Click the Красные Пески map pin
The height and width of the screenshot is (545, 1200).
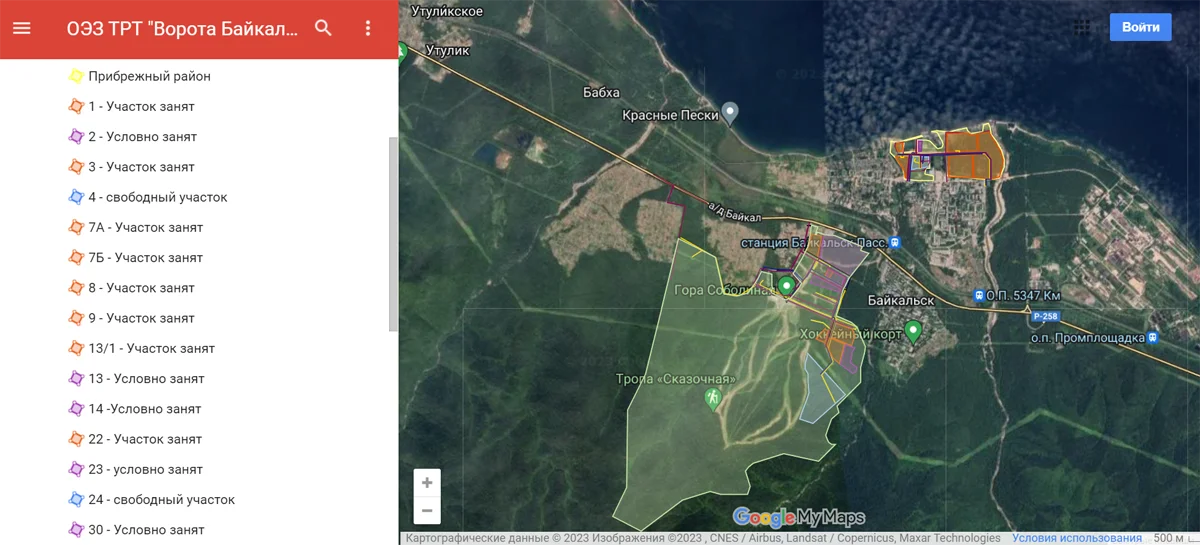point(731,113)
